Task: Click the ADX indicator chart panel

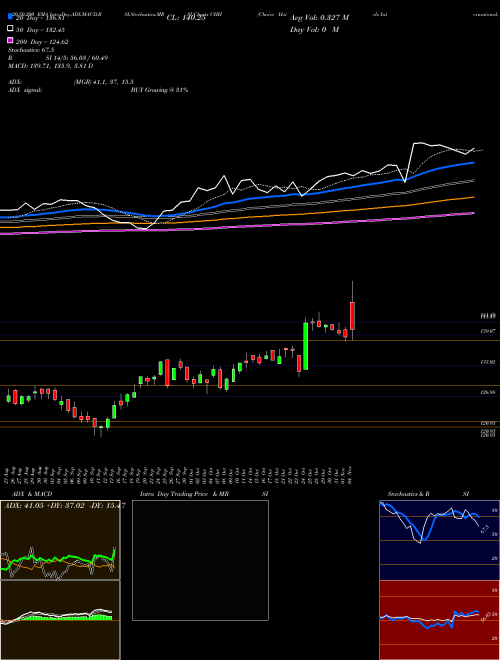Action: tap(60, 540)
